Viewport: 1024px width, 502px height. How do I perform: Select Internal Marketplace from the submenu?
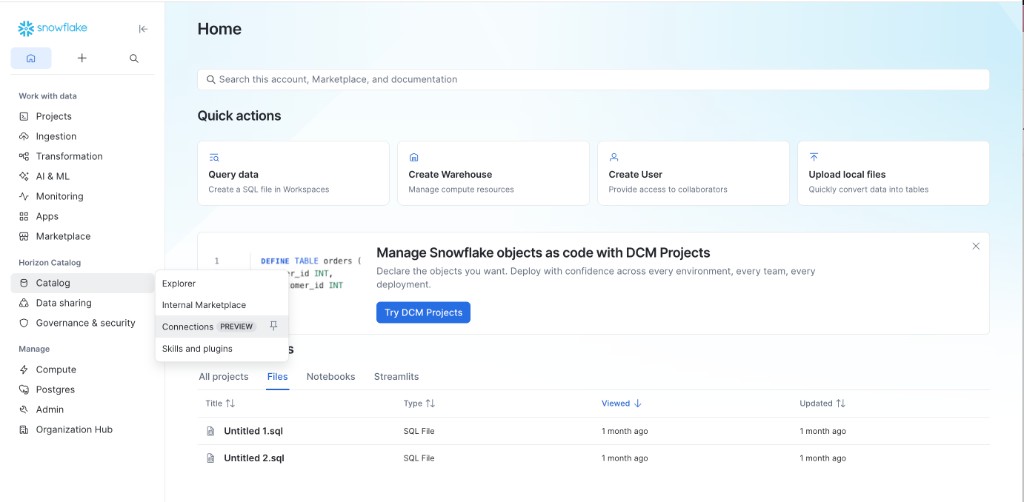(x=222, y=305)
